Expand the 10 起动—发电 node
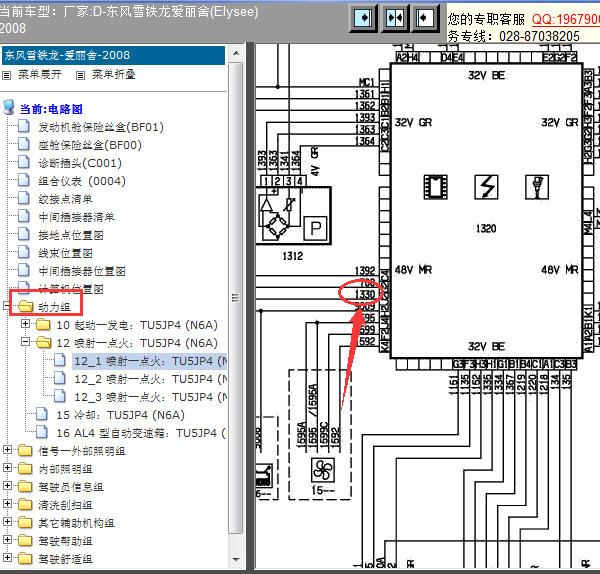Image resolution: width=600 pixels, height=574 pixels. click(x=25, y=324)
